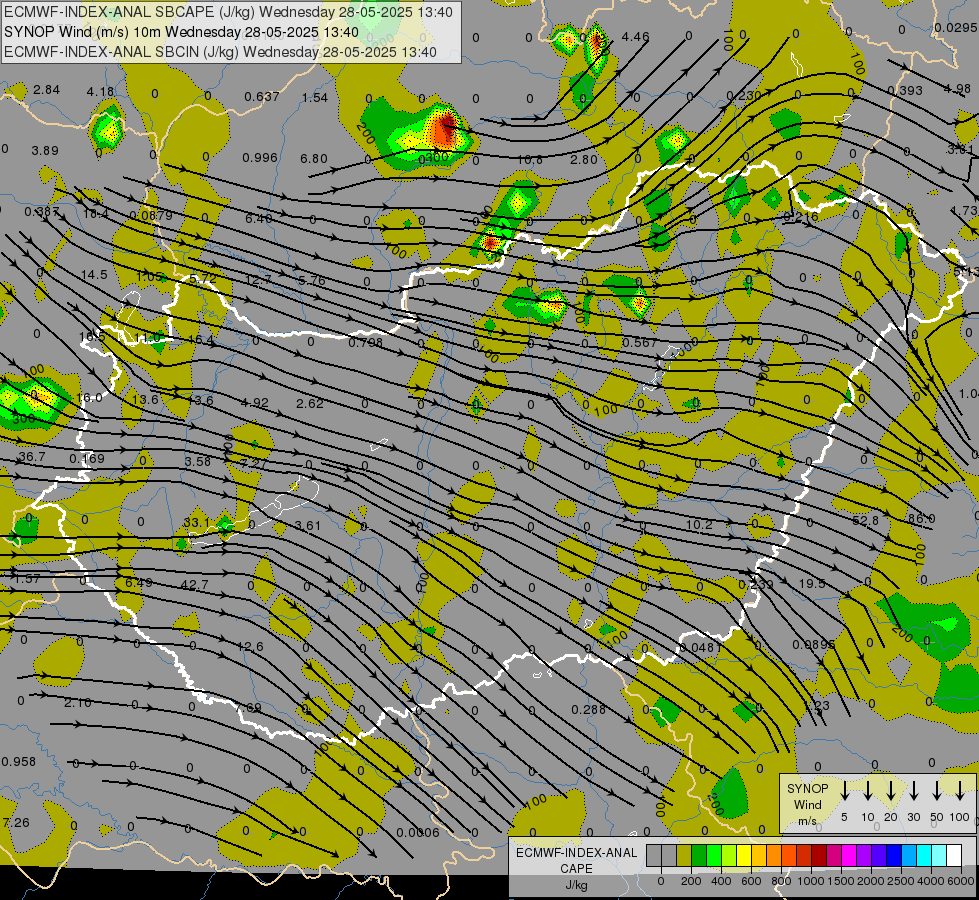
Task: Click the CIN value '86.0' on map
Action: (922, 518)
